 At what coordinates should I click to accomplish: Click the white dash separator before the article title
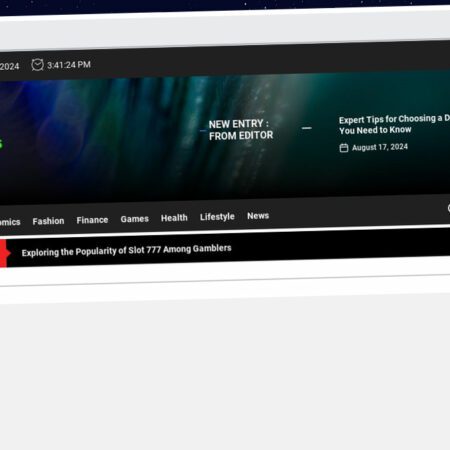tap(307, 128)
